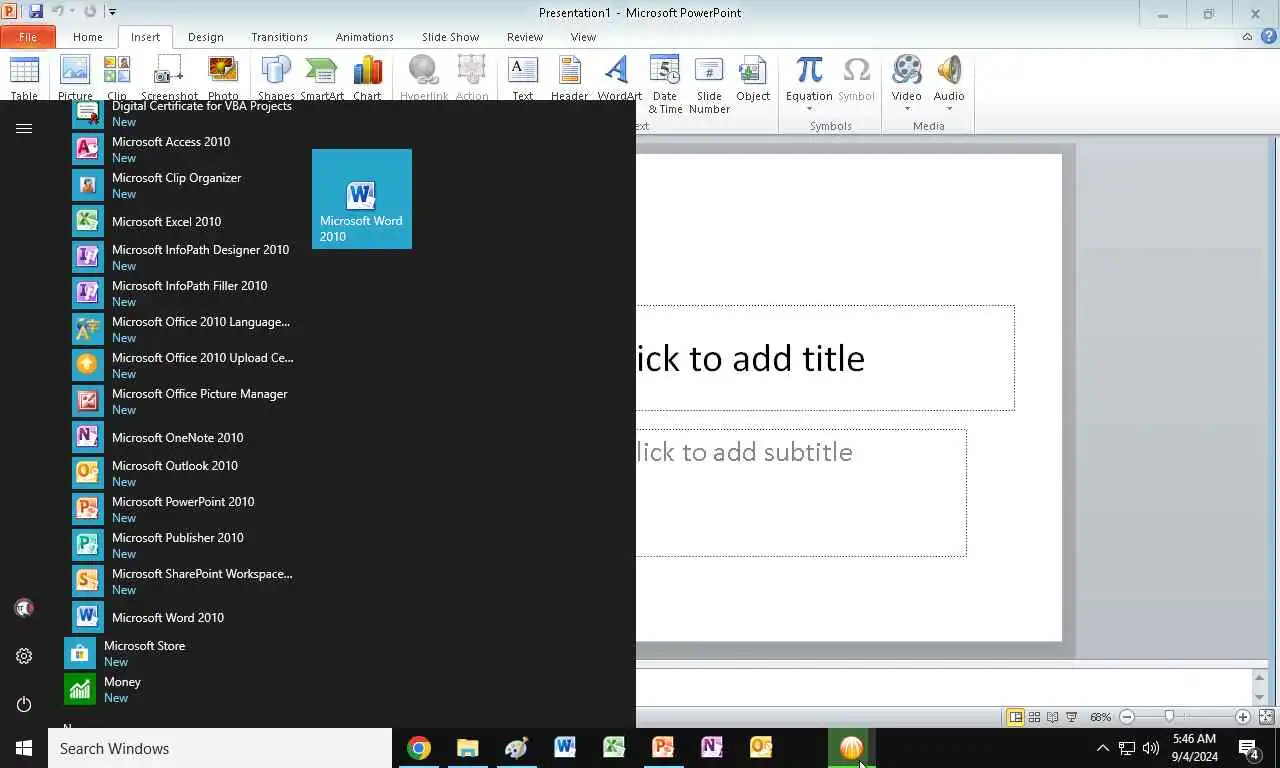Switch to the Transitions tab
The width and height of the screenshot is (1280, 768).
click(x=280, y=37)
